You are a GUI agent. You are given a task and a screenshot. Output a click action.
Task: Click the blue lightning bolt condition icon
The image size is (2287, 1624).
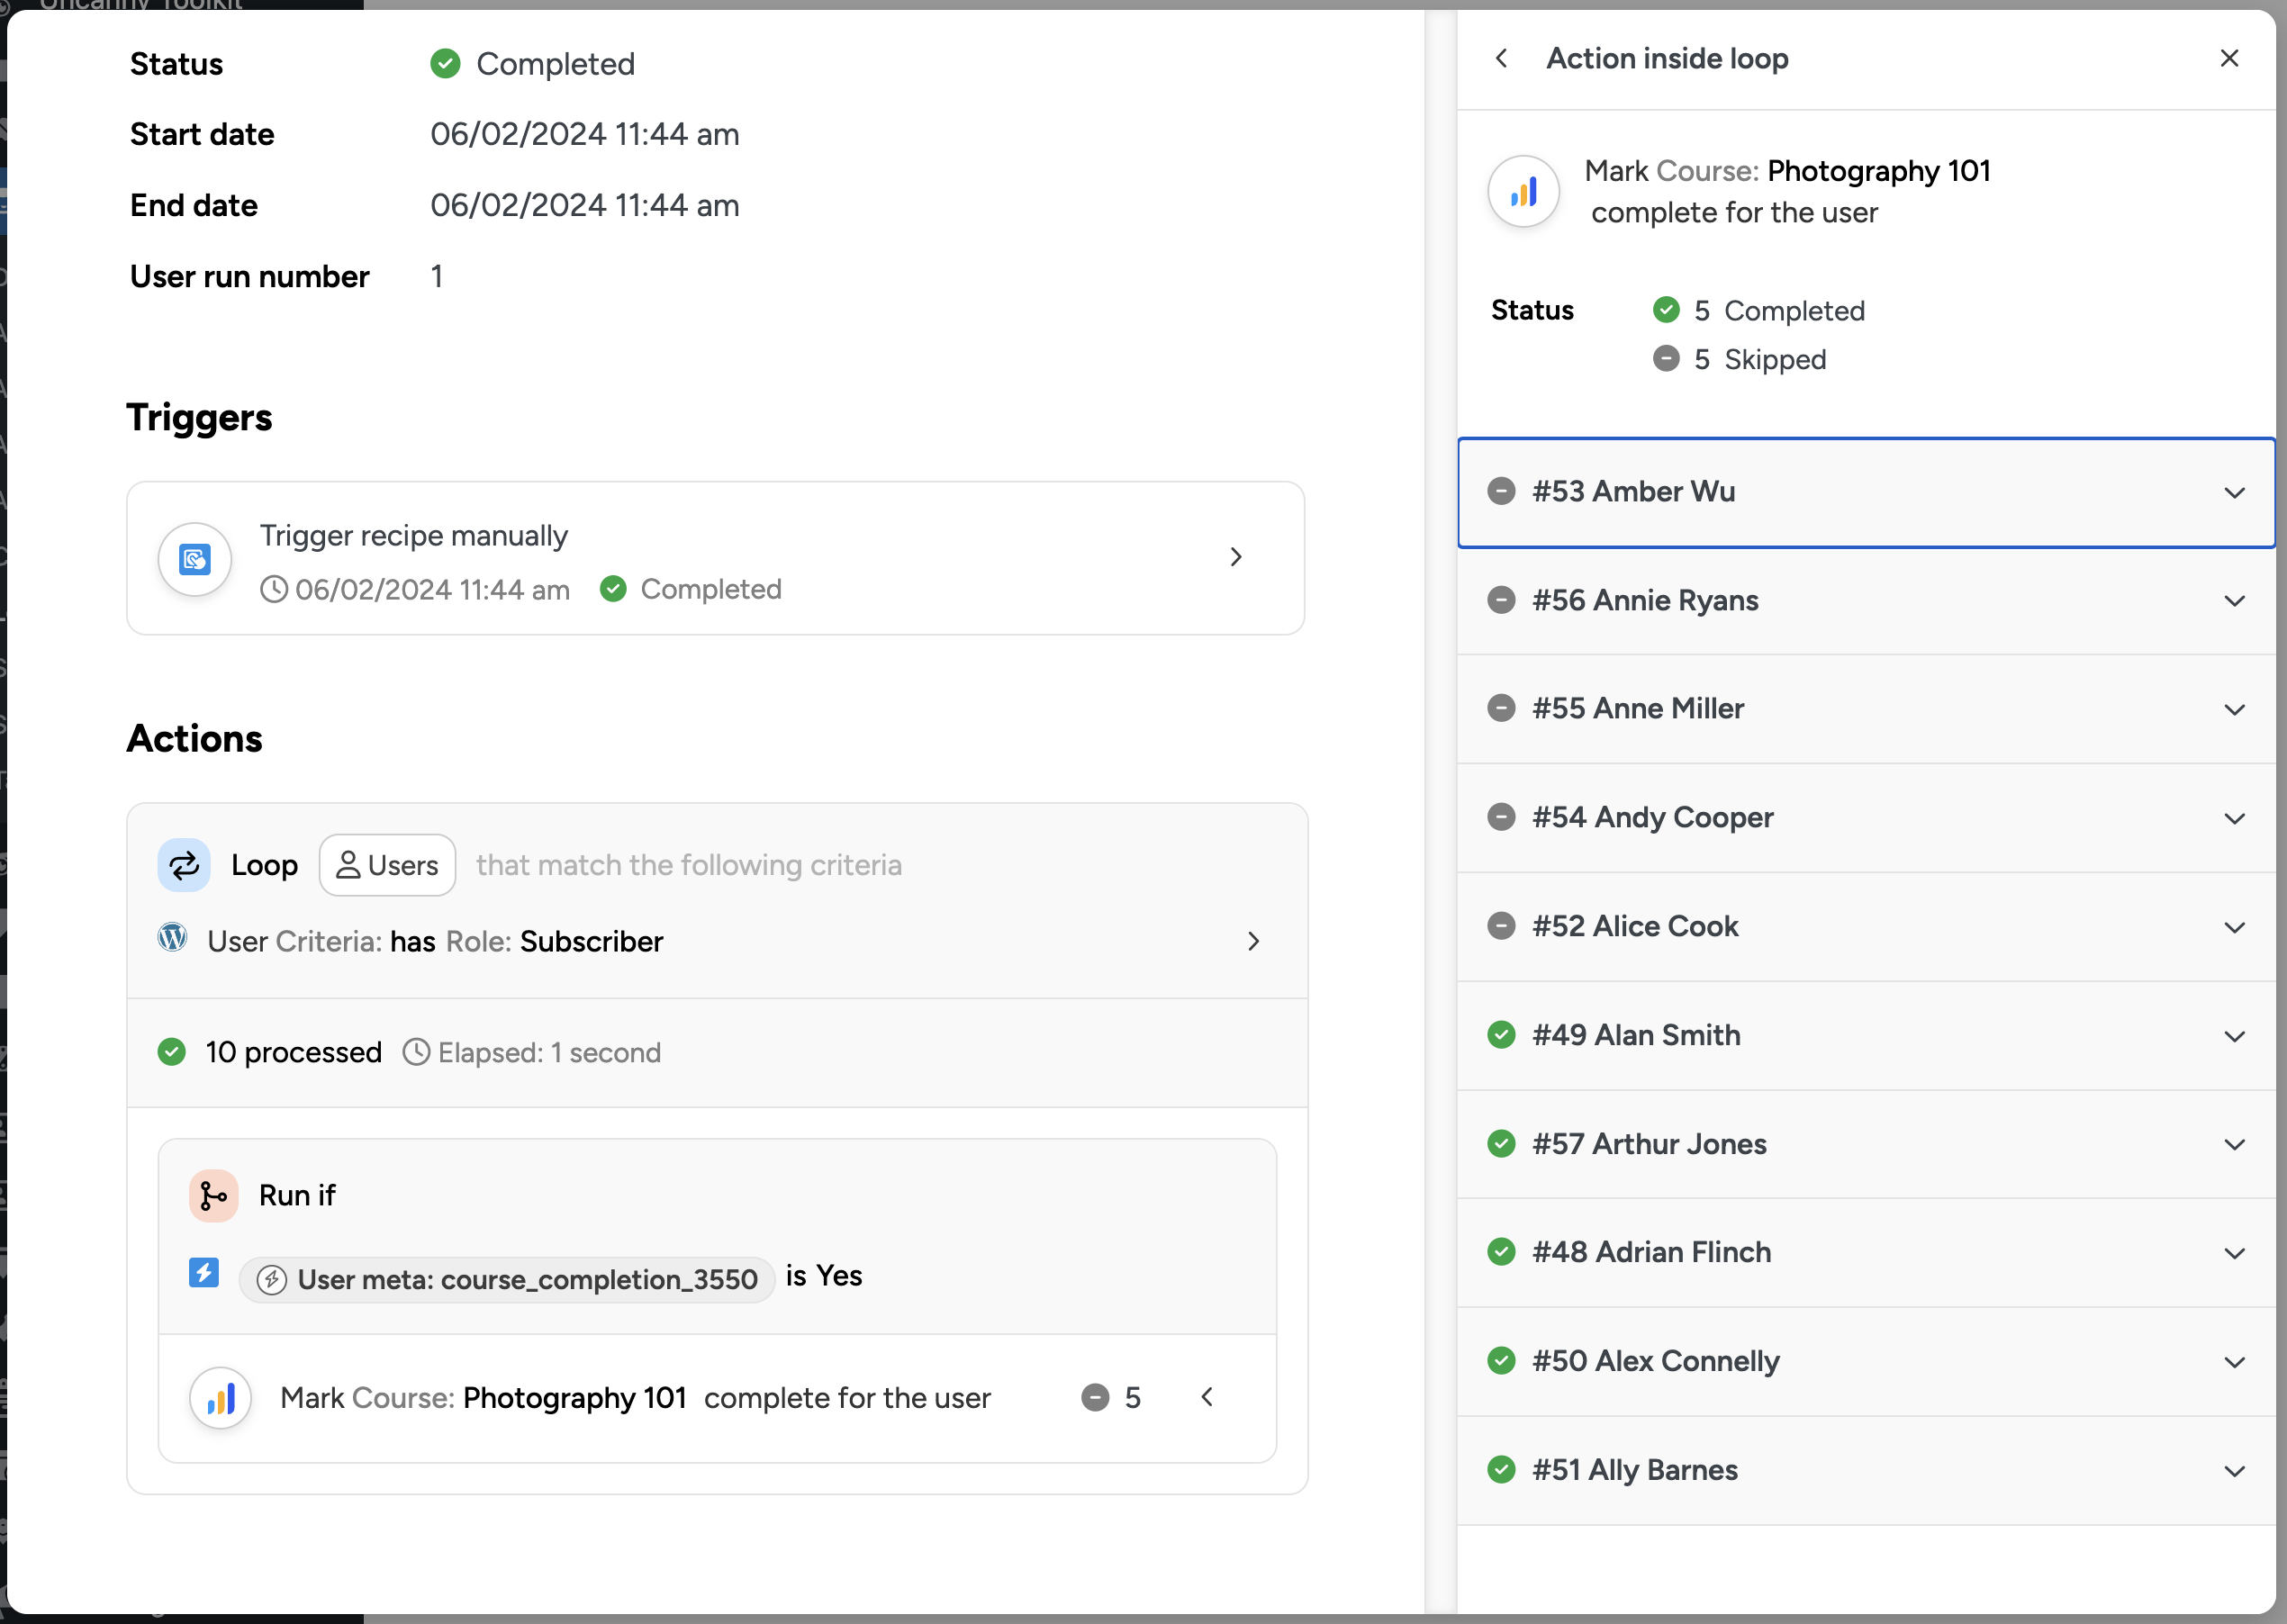point(204,1273)
